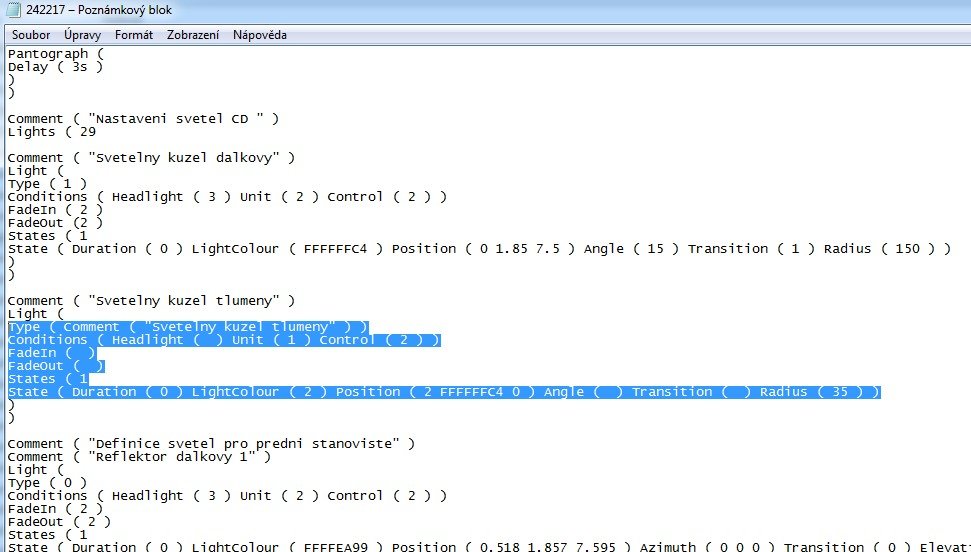
Task: Click the 'Delay ( 3s )' text
Action: [x=55, y=67]
